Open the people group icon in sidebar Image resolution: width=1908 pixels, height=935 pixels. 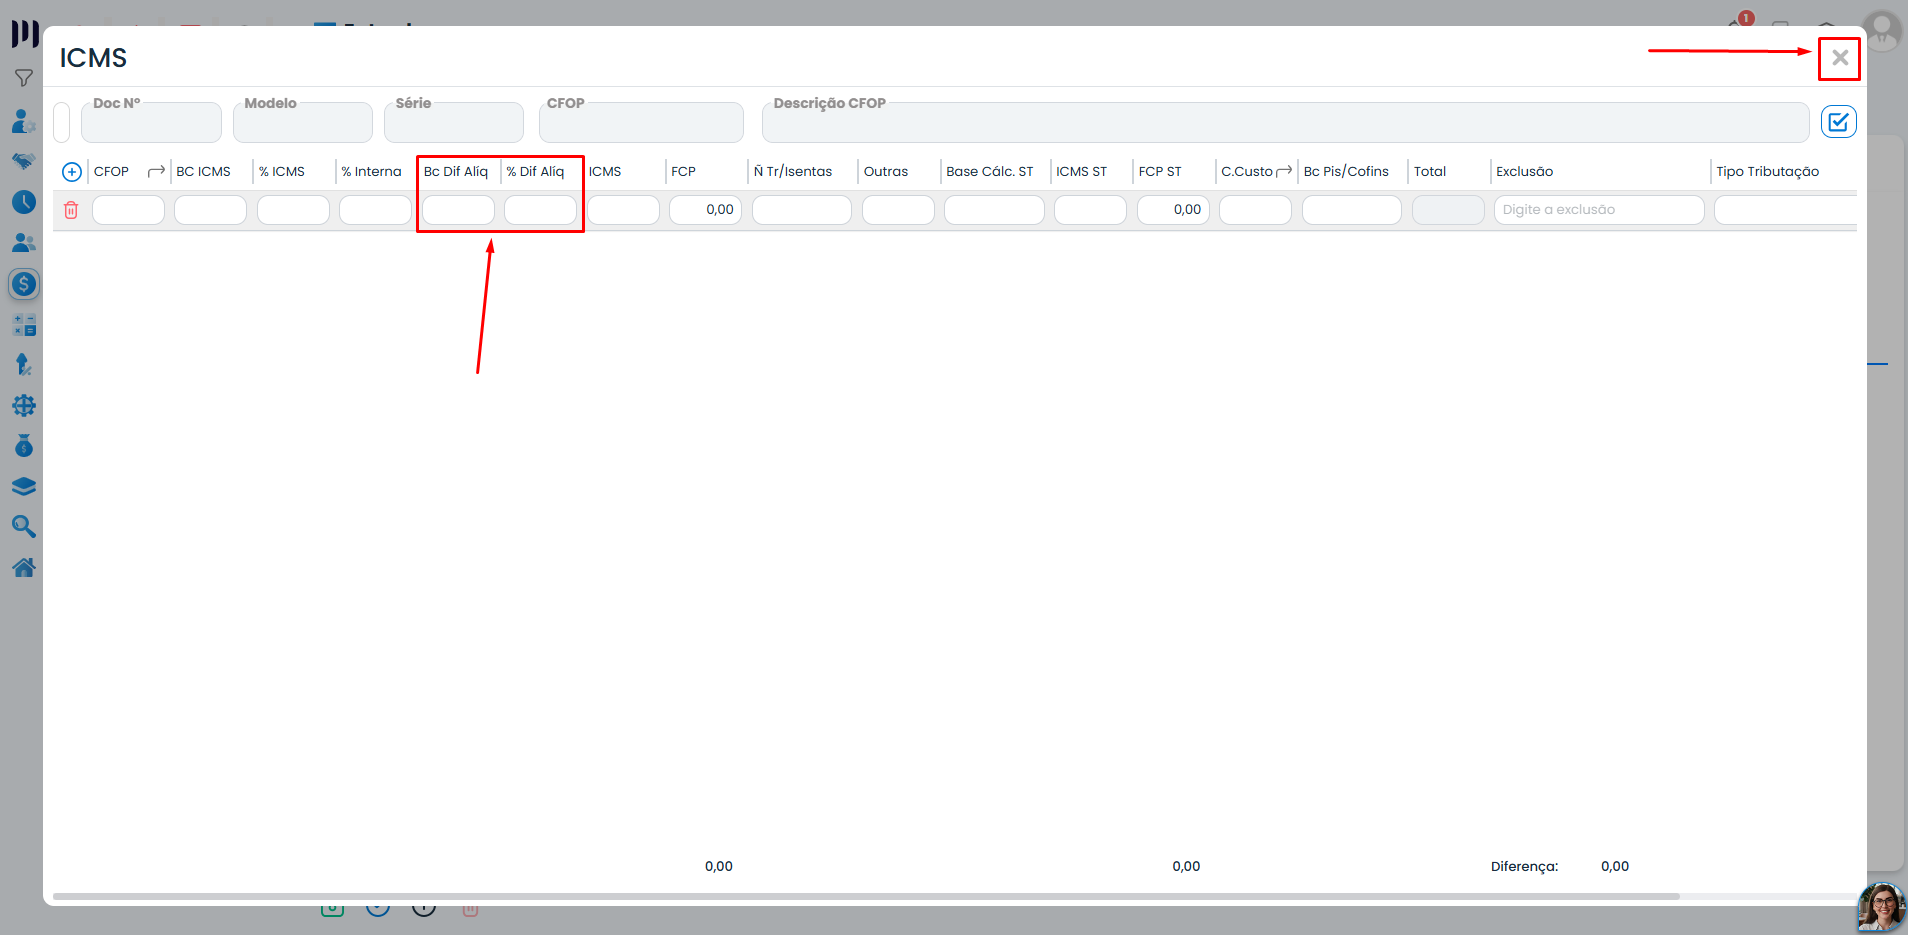pos(24,243)
